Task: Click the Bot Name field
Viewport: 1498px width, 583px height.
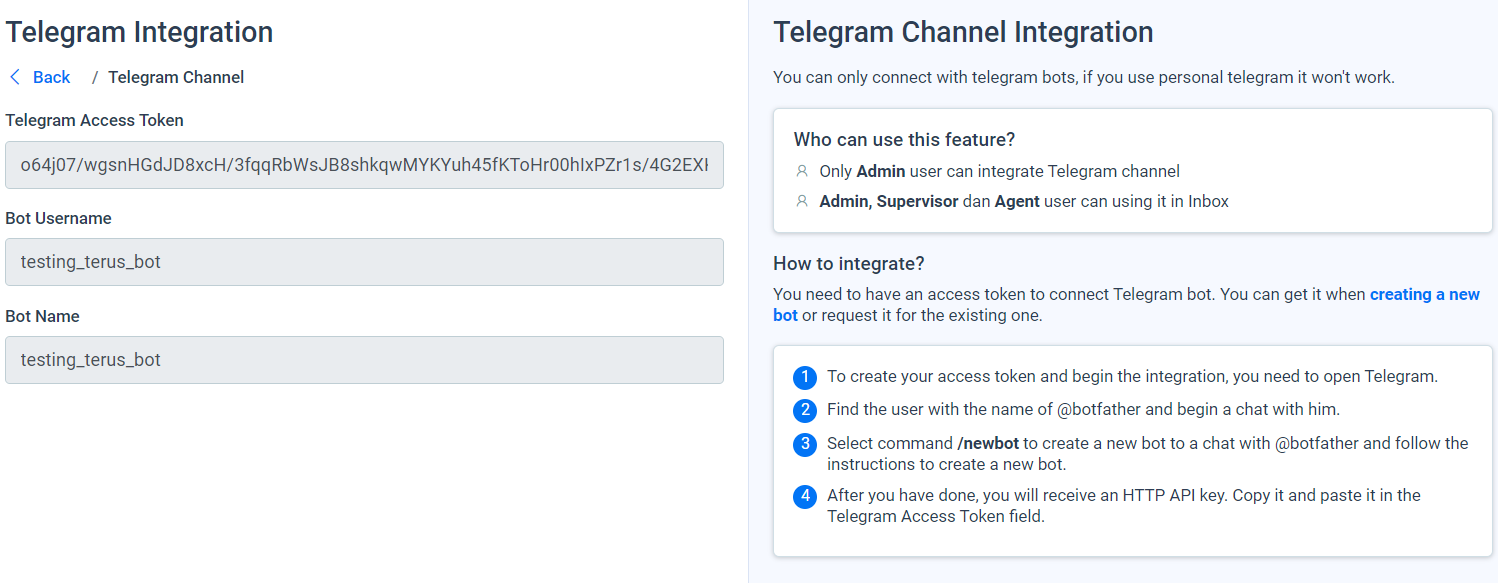Action: [364, 360]
